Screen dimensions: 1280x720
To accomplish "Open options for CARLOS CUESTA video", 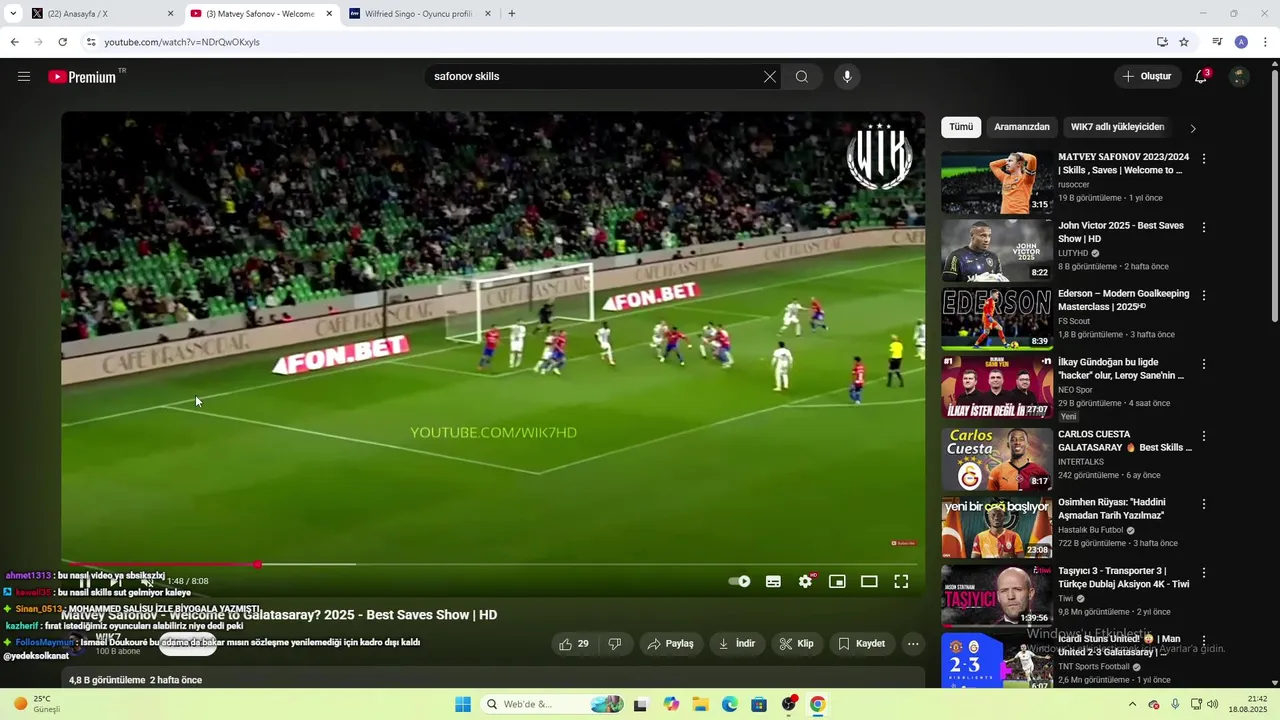I will (1204, 436).
